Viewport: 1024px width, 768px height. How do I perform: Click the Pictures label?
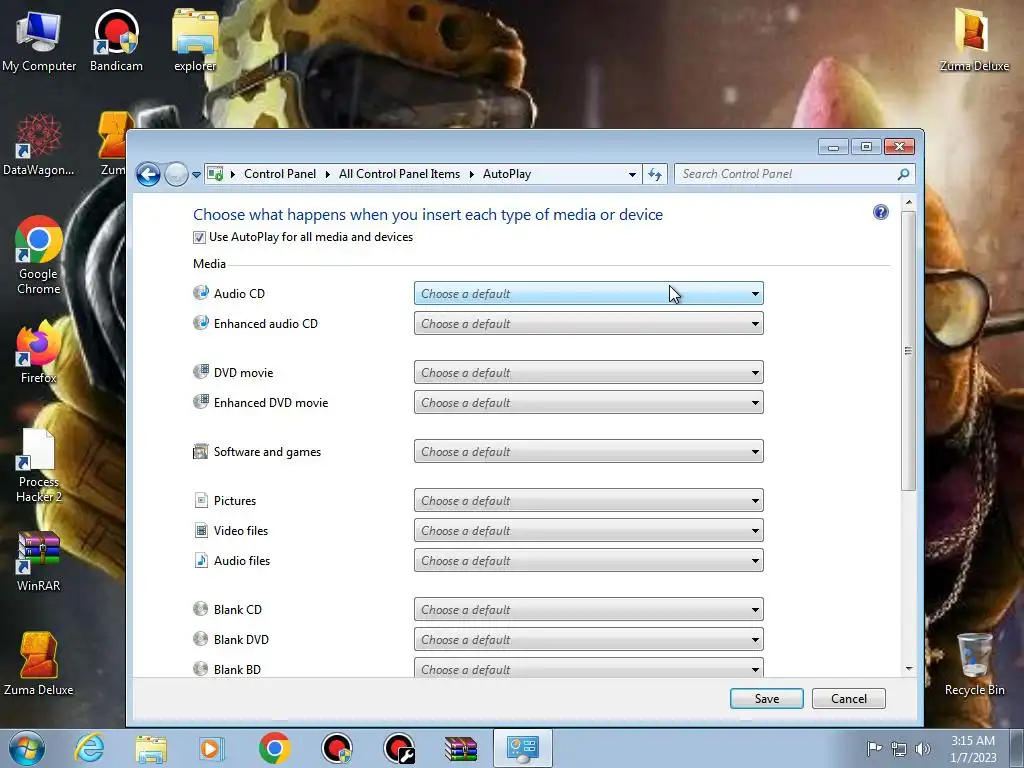(234, 501)
